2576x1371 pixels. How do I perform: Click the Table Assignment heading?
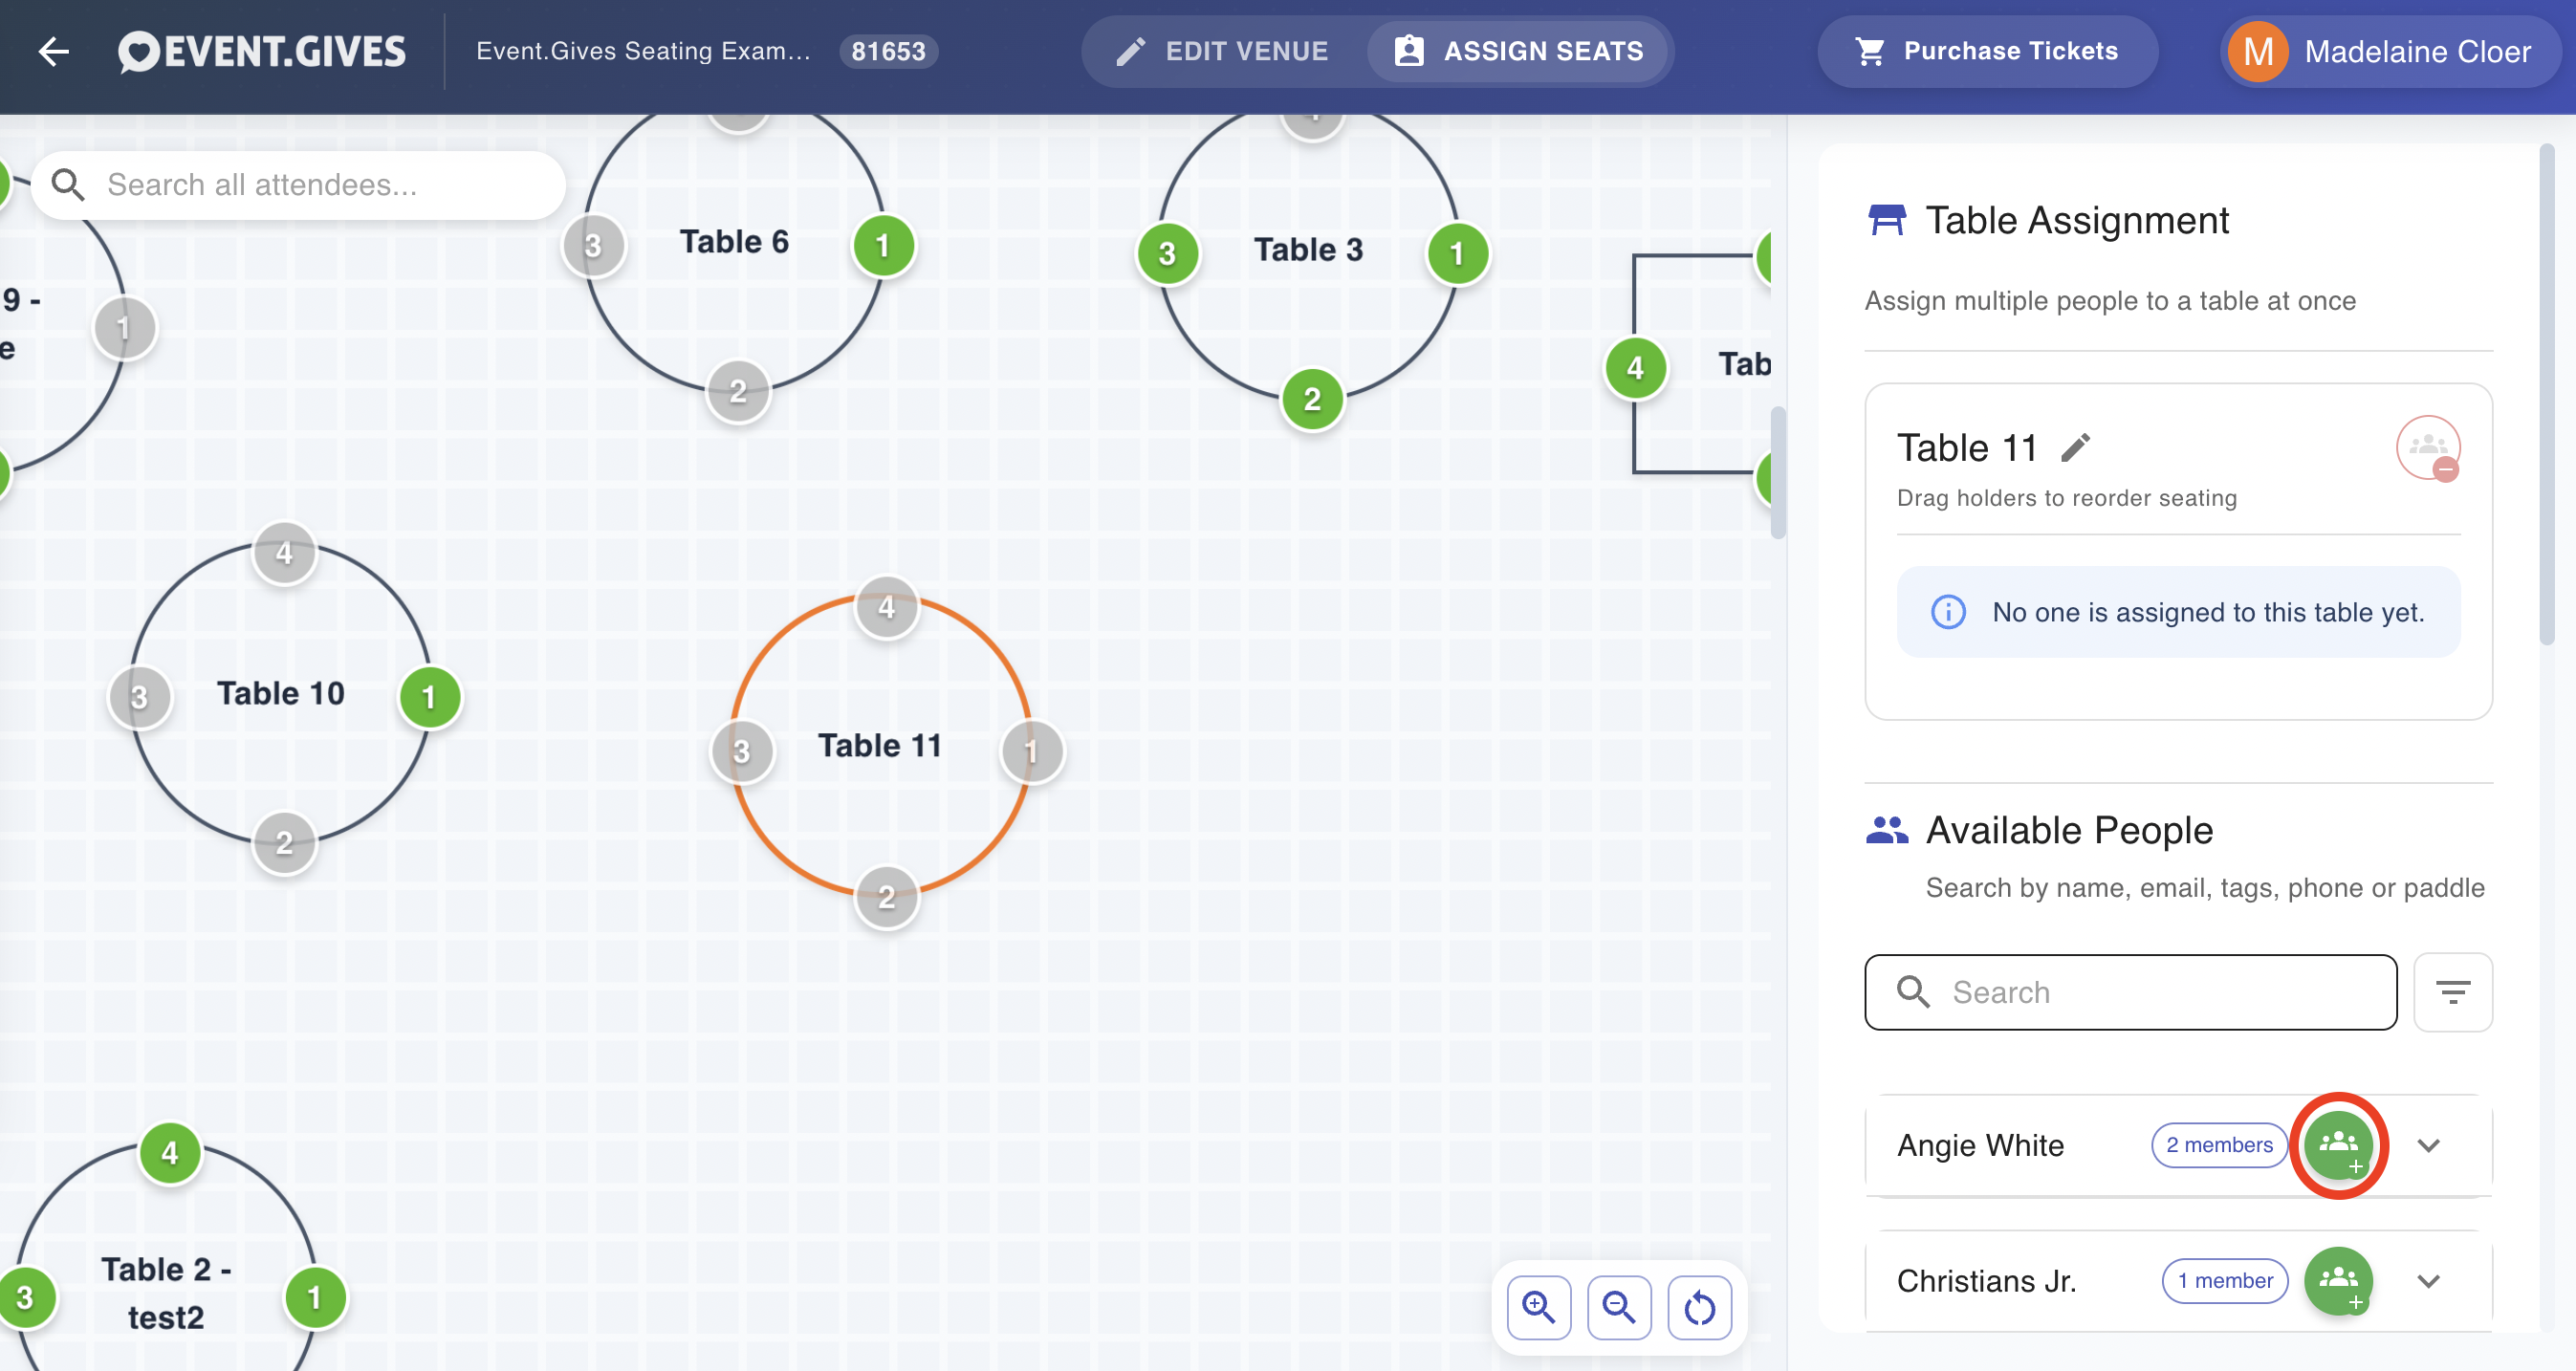coord(2077,220)
